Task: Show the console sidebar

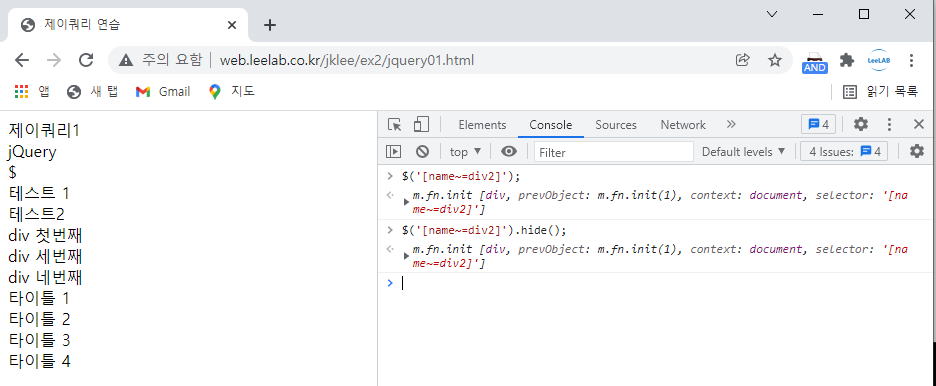Action: [393, 152]
